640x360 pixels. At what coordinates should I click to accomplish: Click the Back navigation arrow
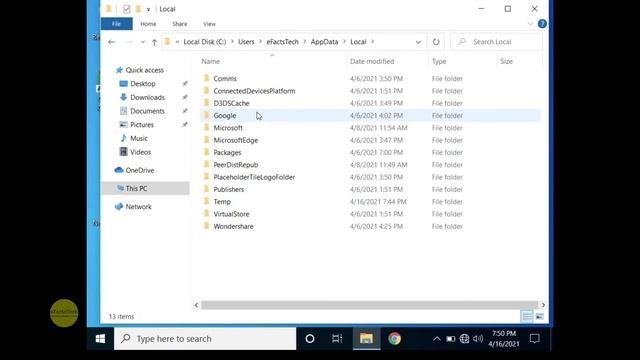pyautogui.click(x=111, y=42)
